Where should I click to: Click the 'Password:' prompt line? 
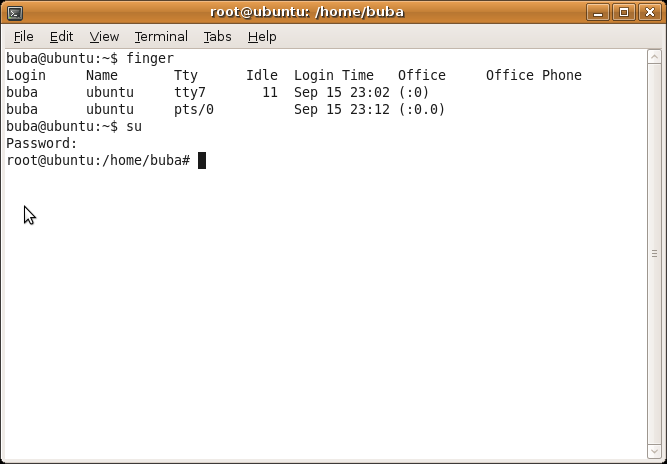click(42, 143)
